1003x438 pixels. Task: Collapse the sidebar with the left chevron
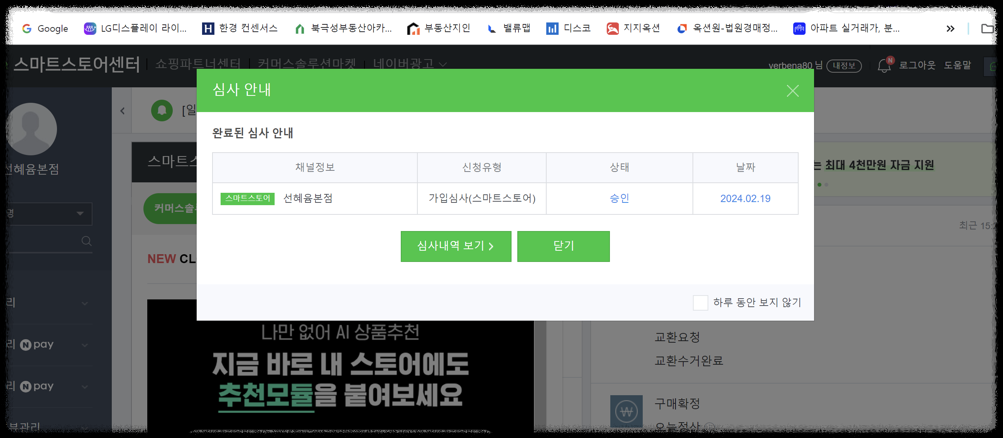122,111
